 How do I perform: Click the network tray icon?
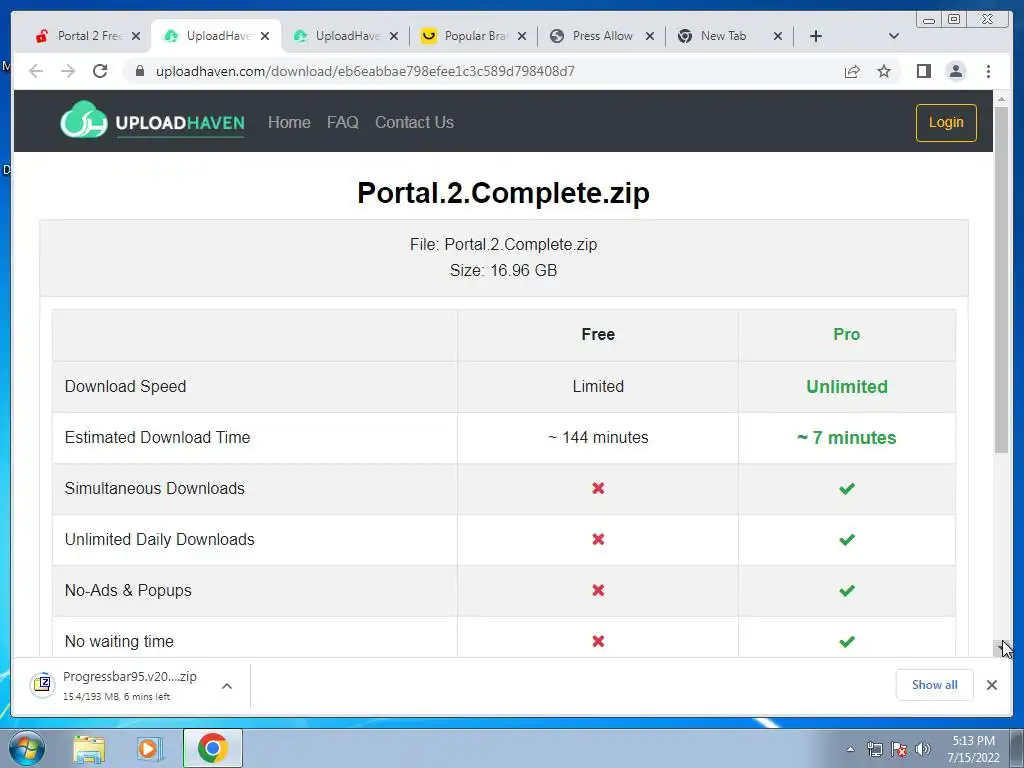tap(874, 749)
